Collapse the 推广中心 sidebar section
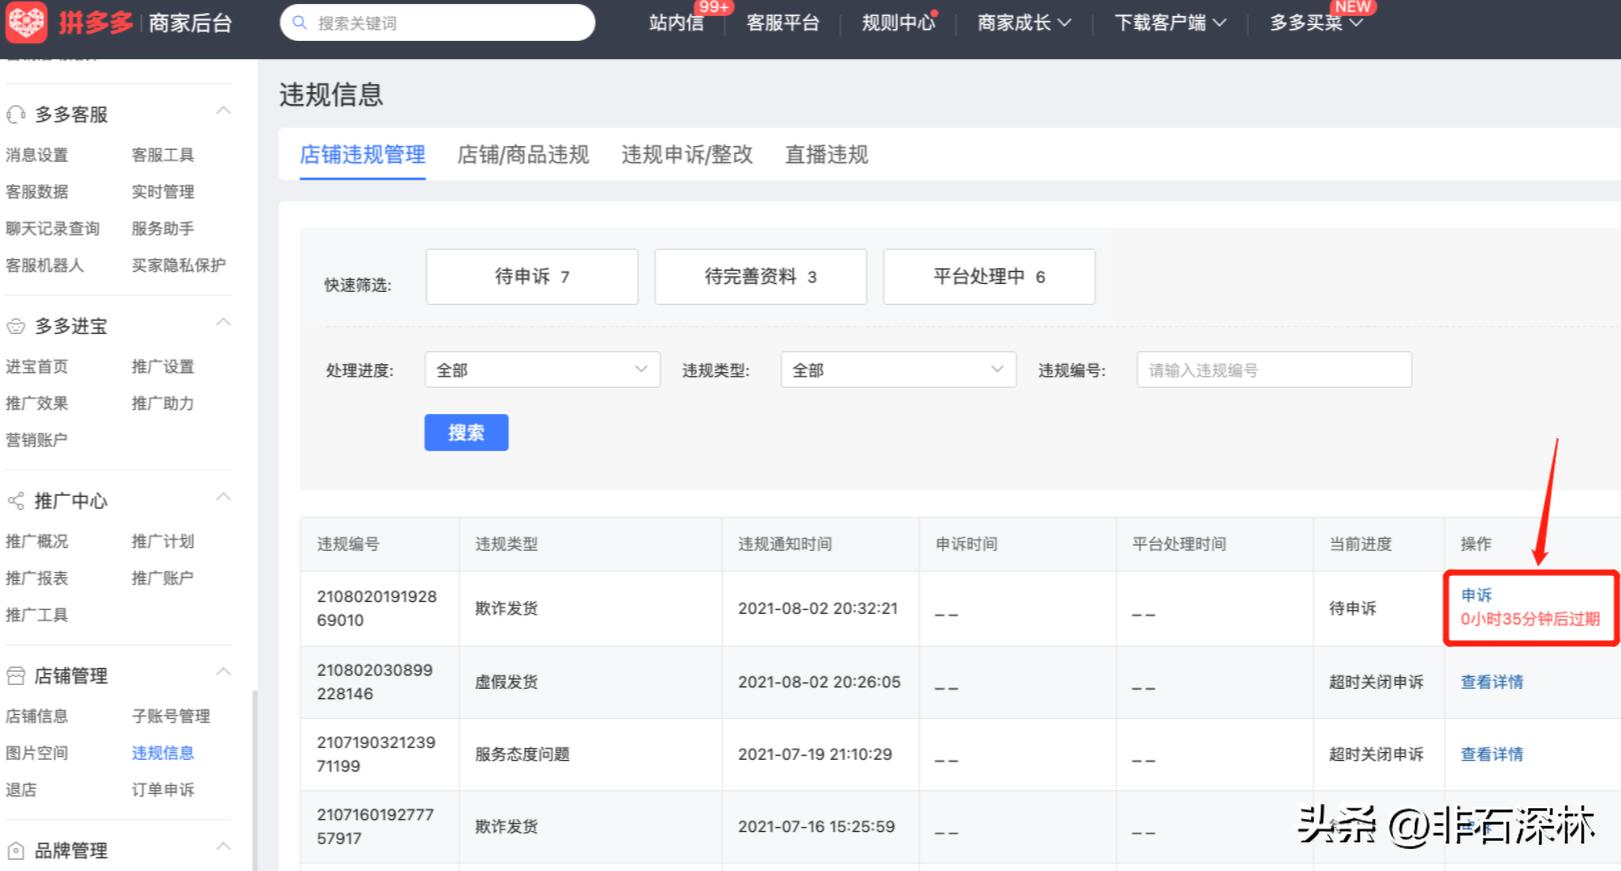The height and width of the screenshot is (871, 1621). point(224,497)
